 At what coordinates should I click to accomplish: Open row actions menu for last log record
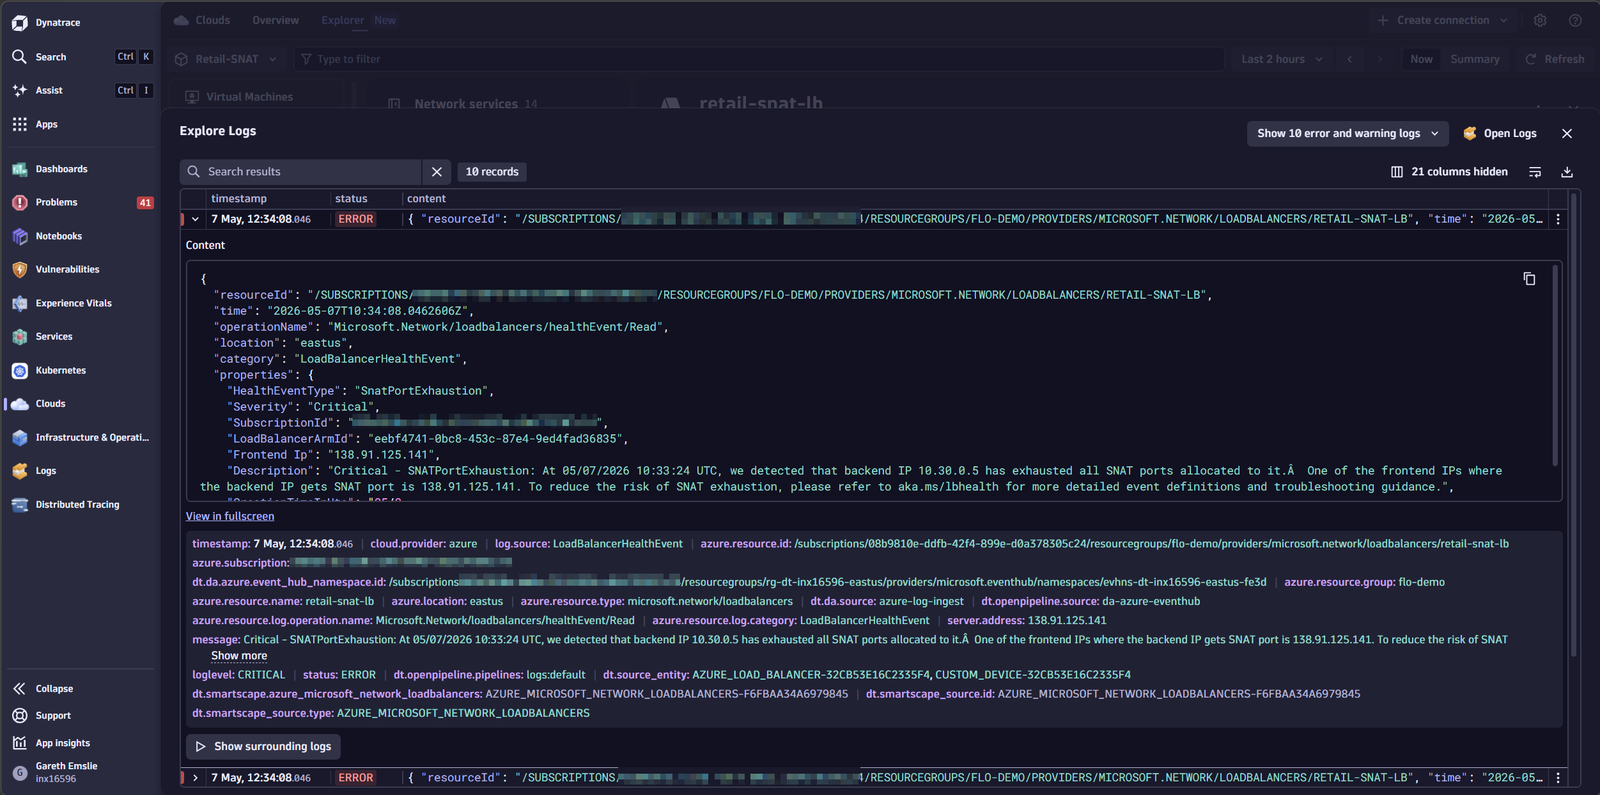coord(1557,778)
